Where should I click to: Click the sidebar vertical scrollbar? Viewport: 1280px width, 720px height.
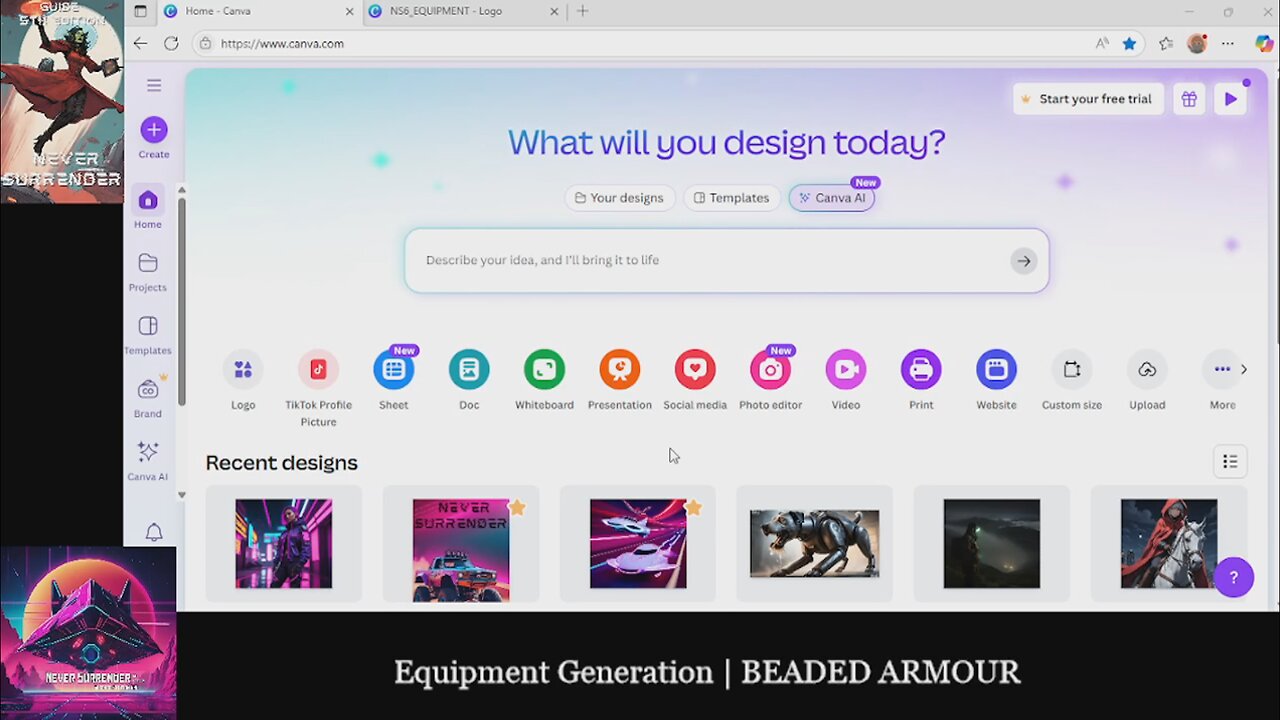(181, 300)
